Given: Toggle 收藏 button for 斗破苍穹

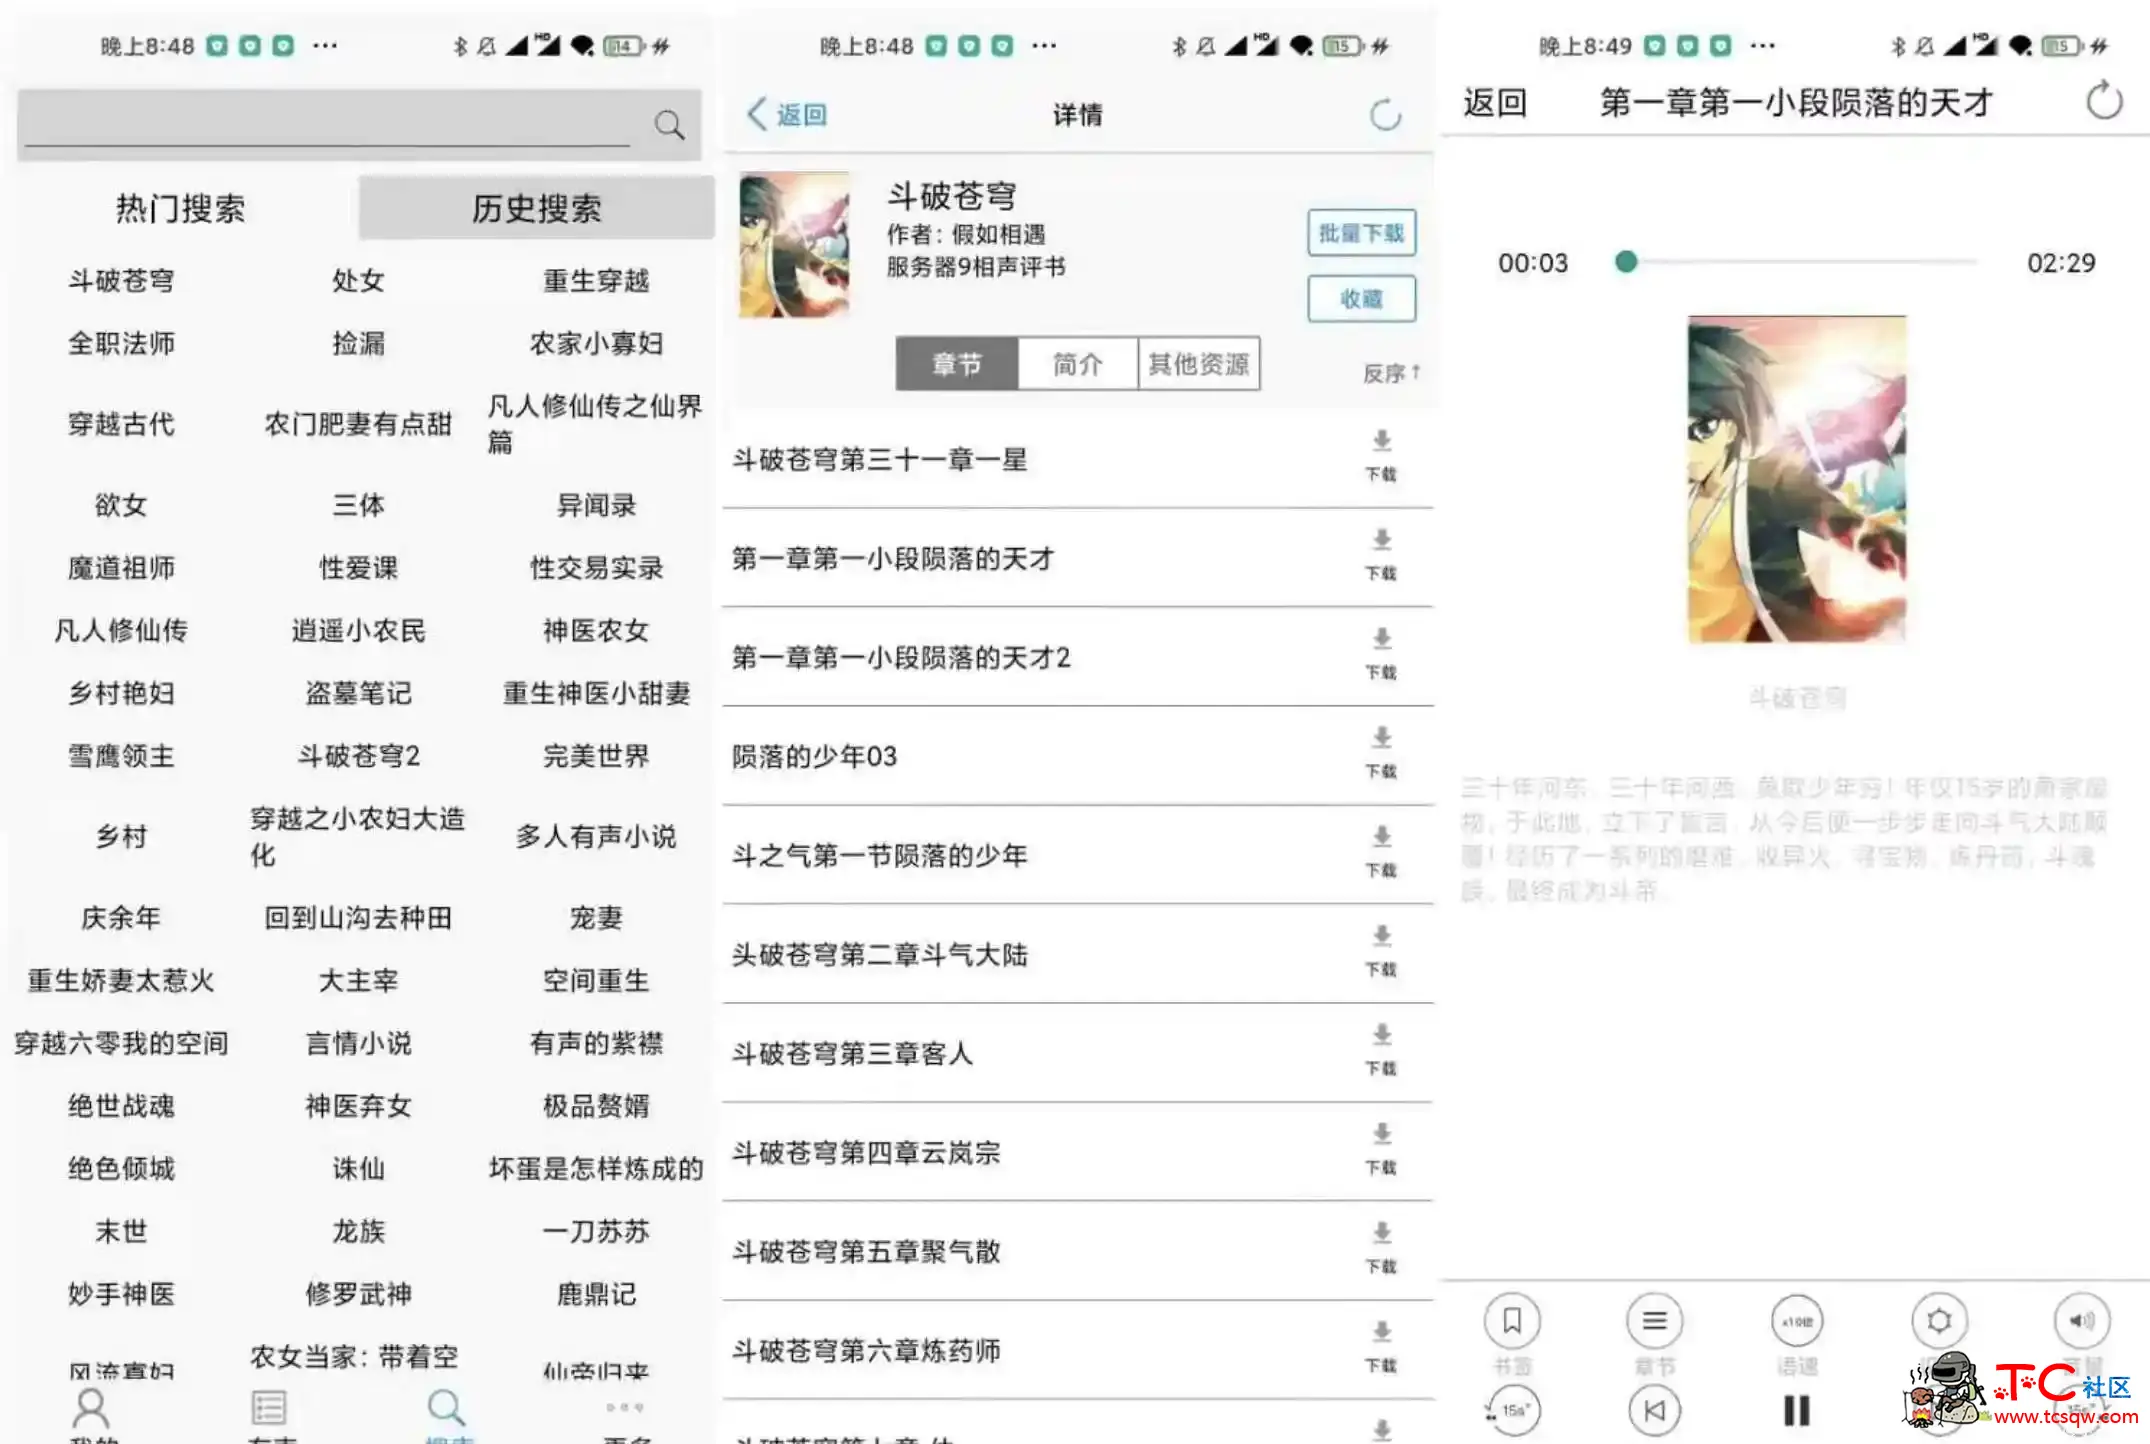Looking at the screenshot, I should pos(1360,298).
